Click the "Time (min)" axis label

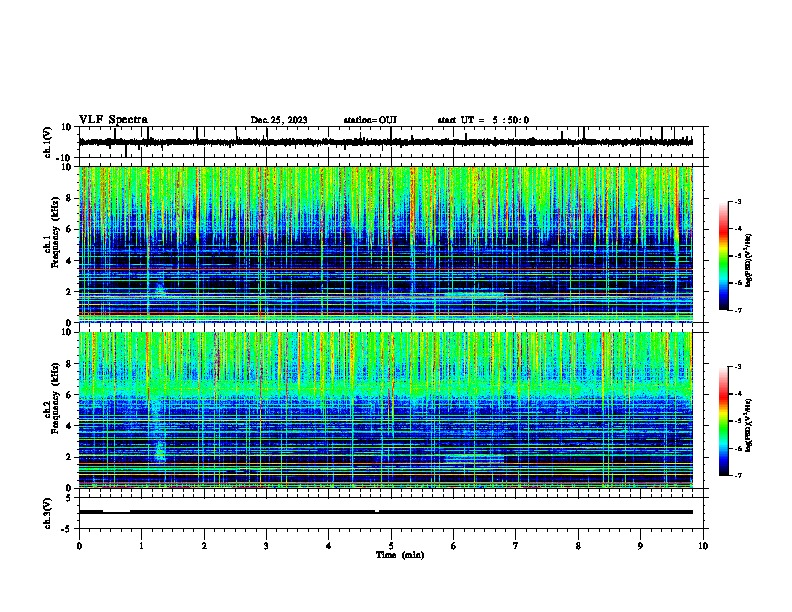(x=400, y=555)
